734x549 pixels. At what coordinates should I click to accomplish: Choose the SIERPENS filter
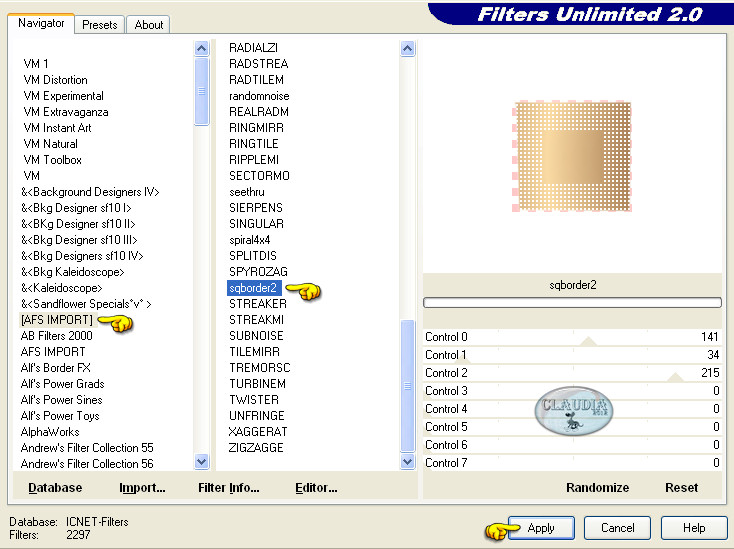[256, 208]
